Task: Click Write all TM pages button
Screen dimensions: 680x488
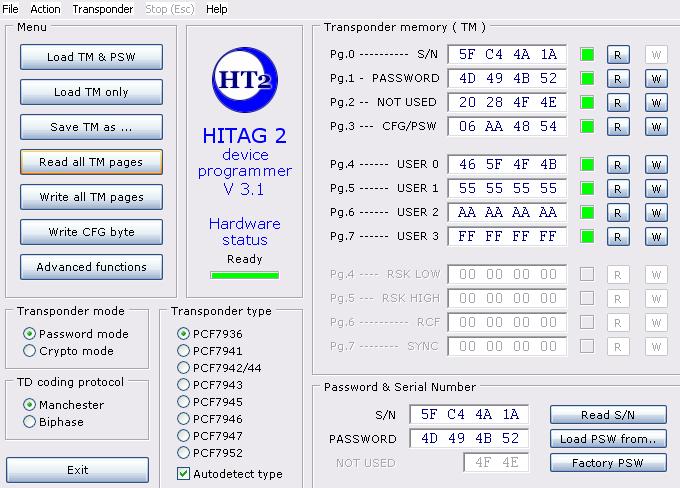Action: [x=91, y=197]
